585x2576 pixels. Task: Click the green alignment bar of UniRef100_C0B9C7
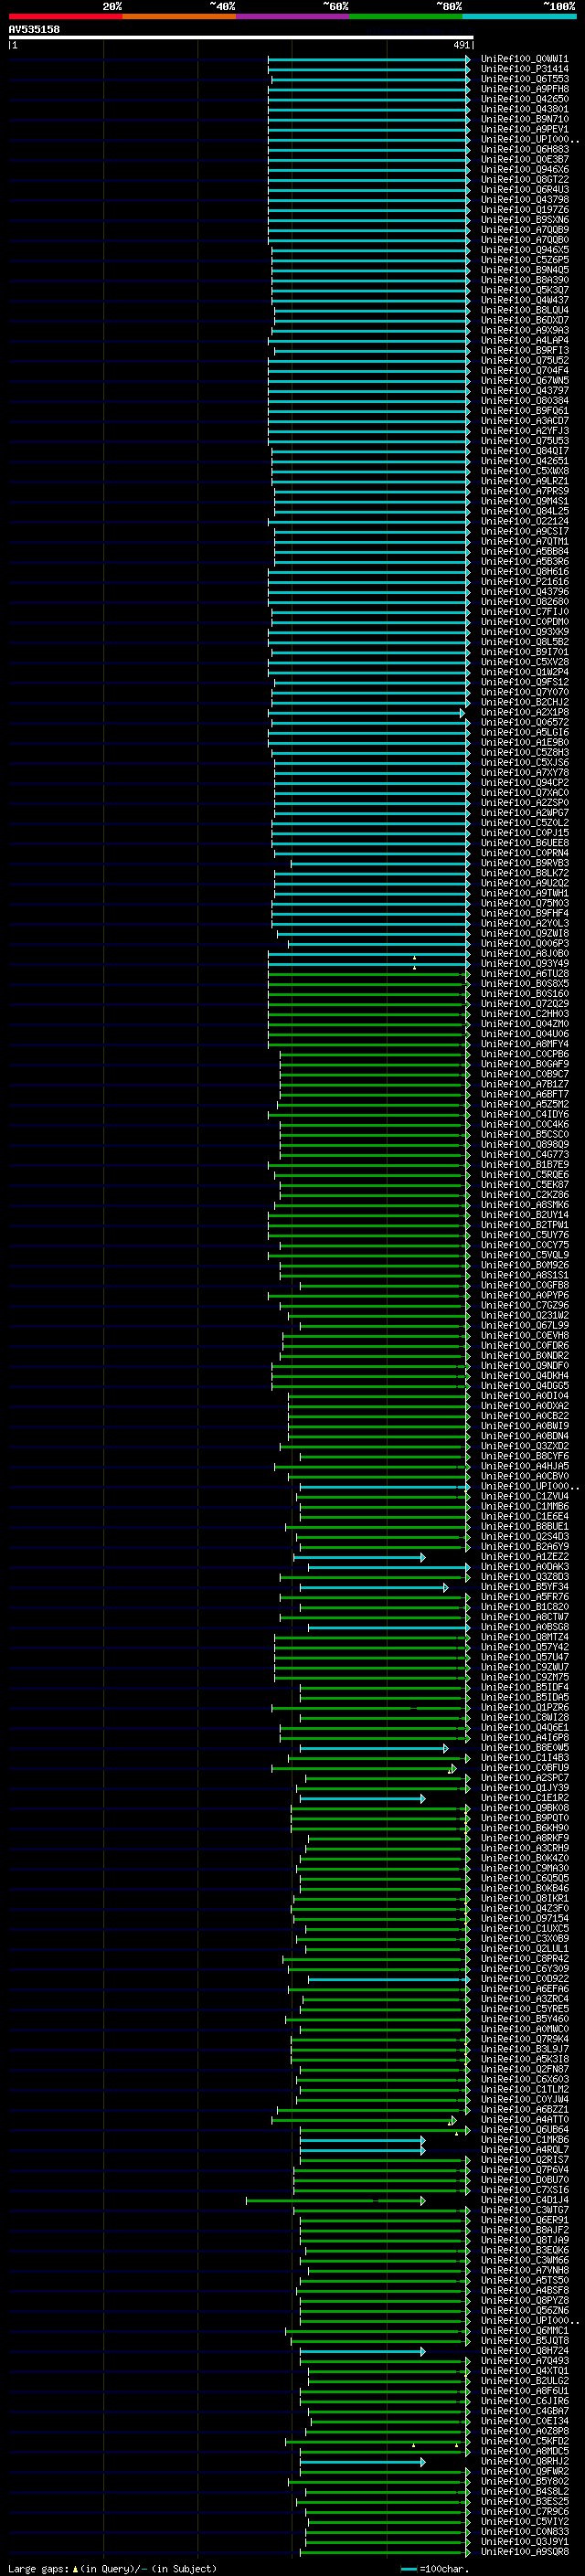(x=374, y=1074)
